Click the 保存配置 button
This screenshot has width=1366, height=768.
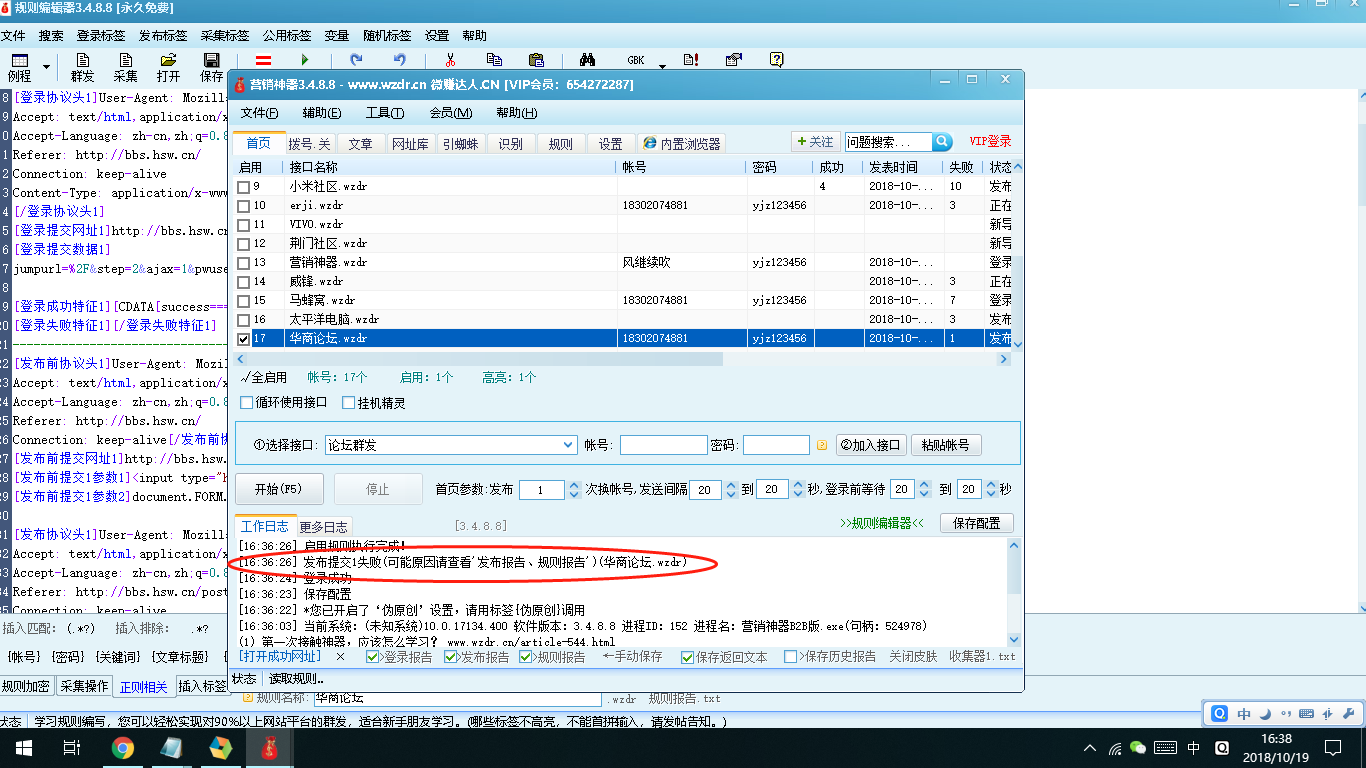point(976,523)
